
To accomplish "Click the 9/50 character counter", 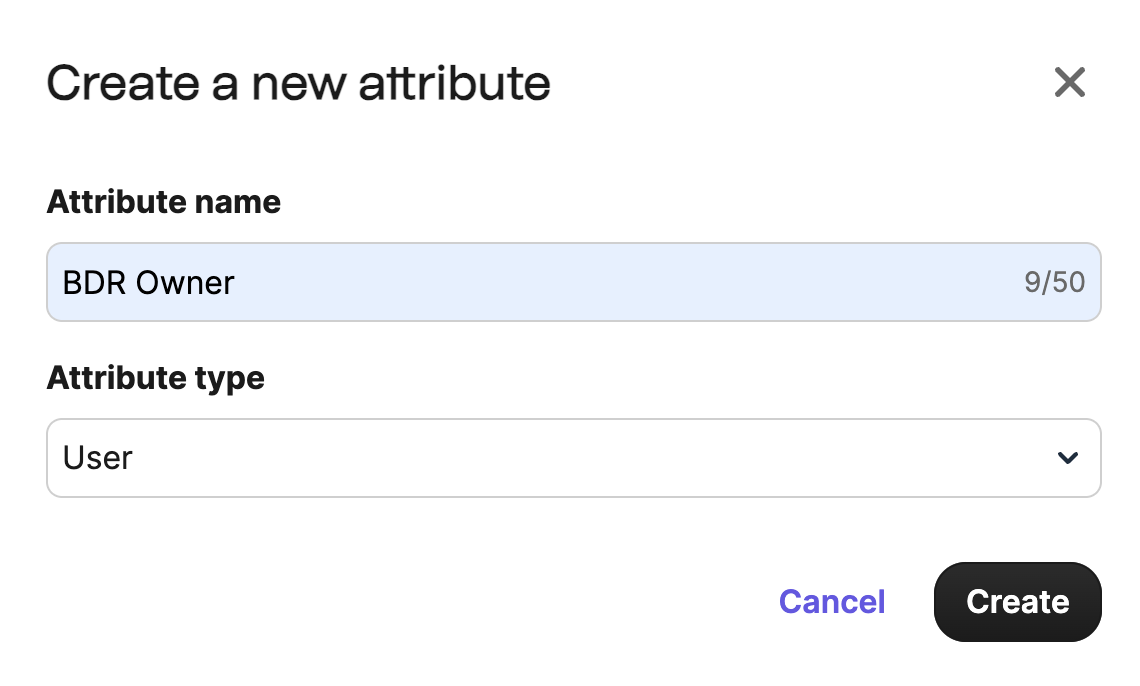I will [1054, 282].
